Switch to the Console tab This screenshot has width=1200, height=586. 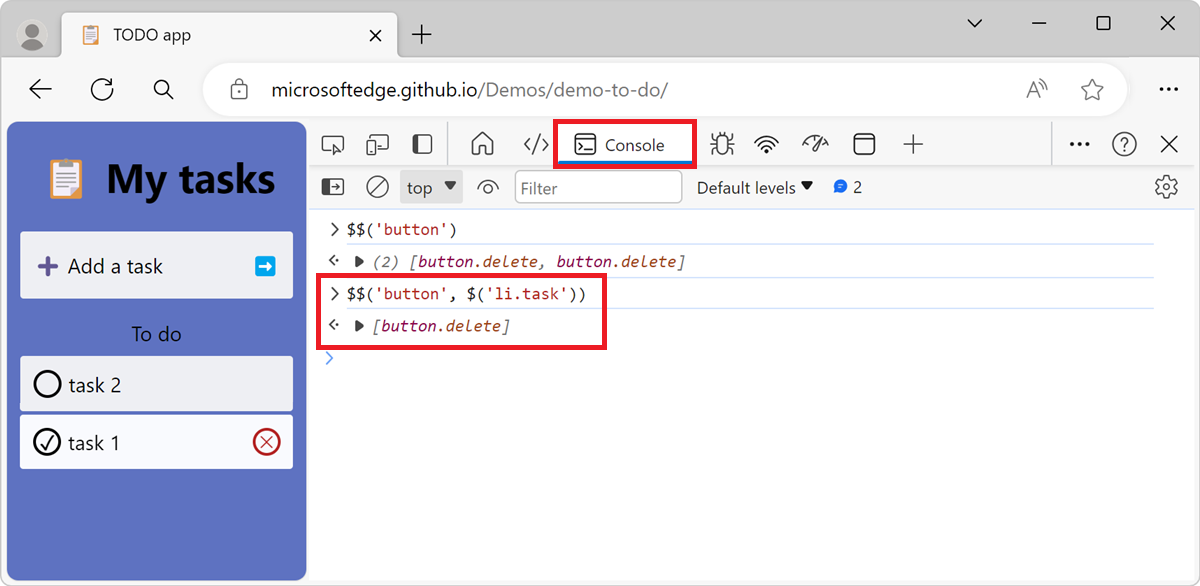(x=624, y=143)
